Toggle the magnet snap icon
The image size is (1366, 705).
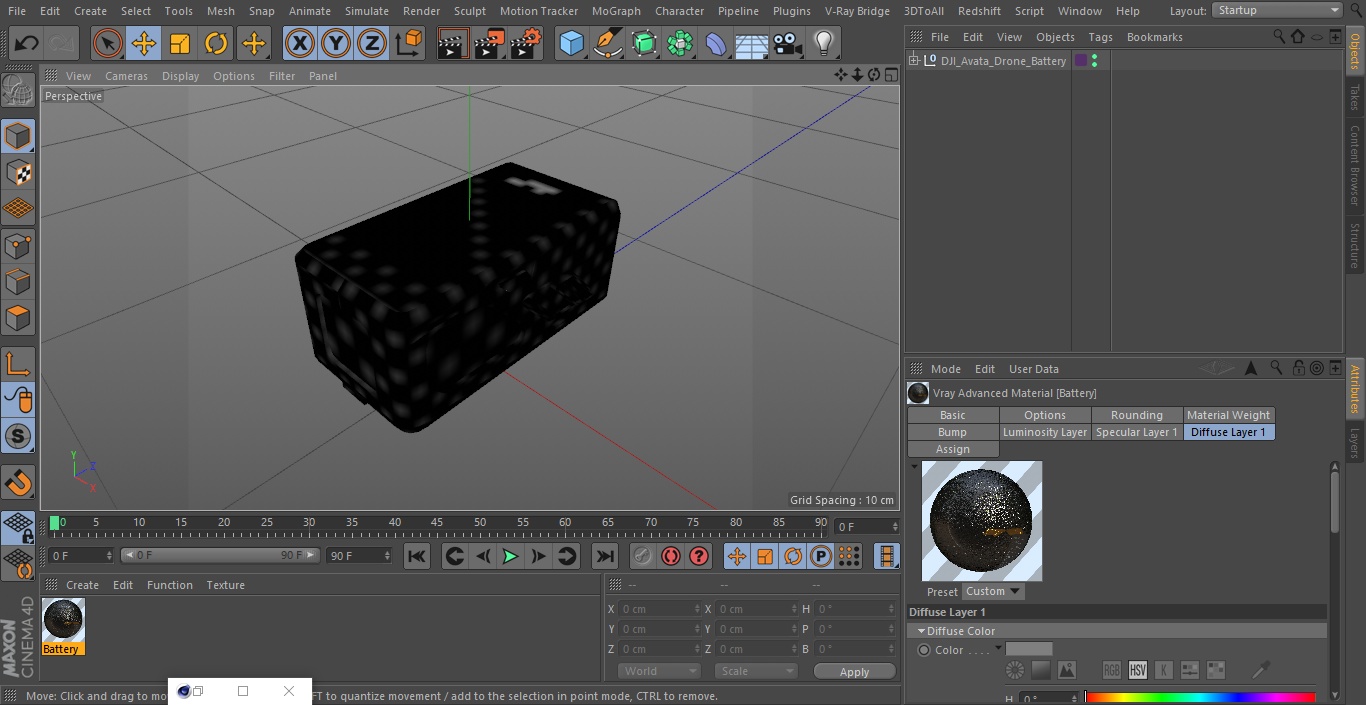18,482
